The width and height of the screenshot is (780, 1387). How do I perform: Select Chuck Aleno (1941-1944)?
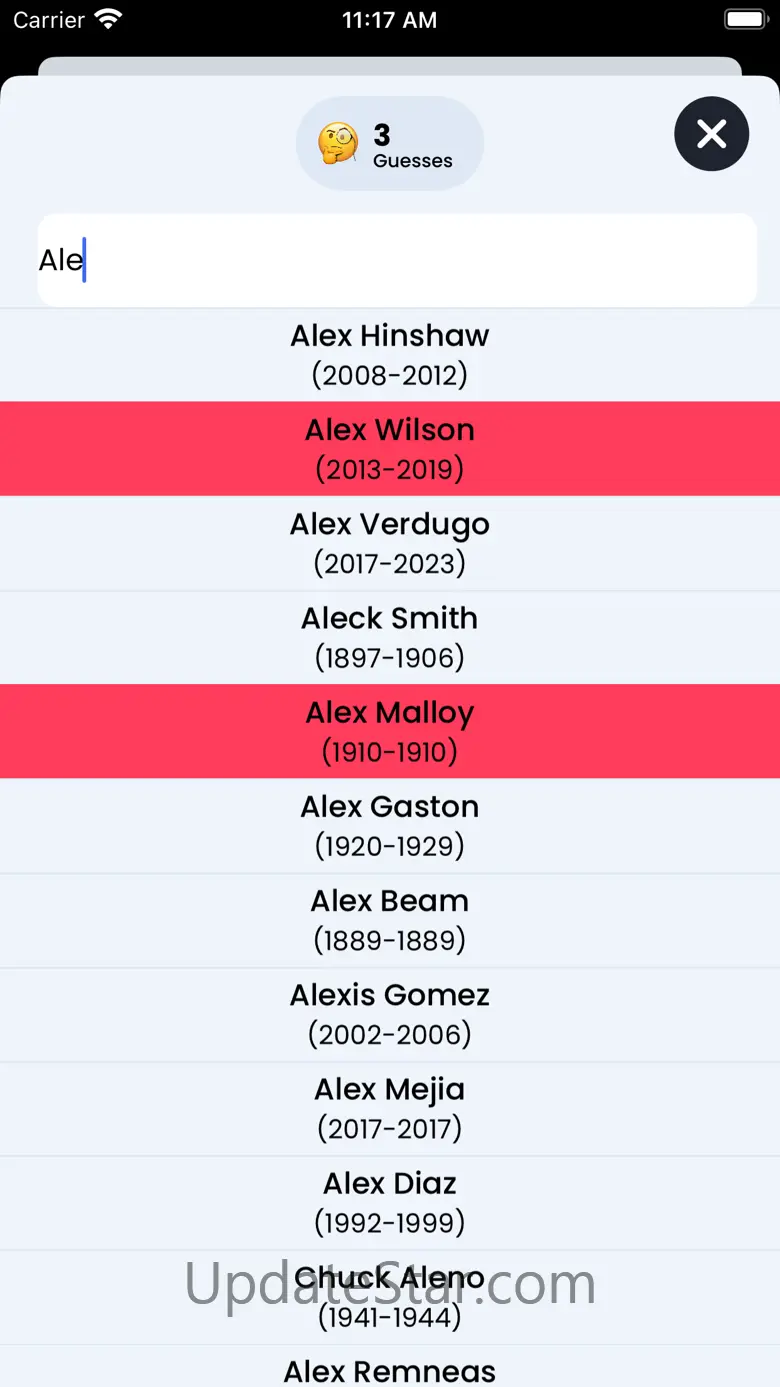point(390,1297)
